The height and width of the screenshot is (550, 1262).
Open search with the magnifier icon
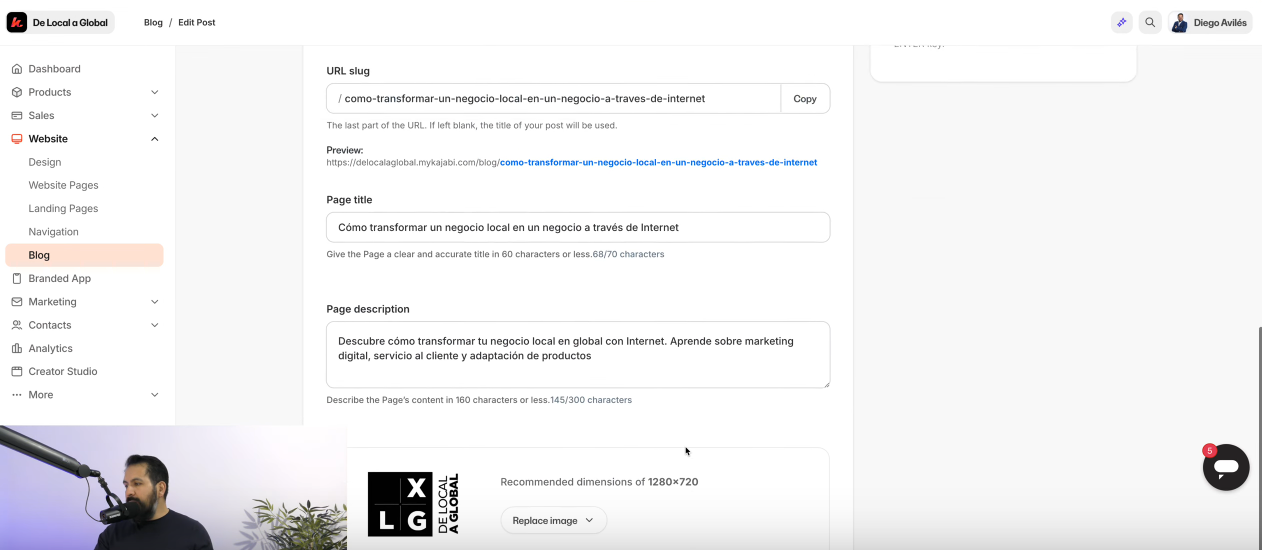(x=1150, y=22)
